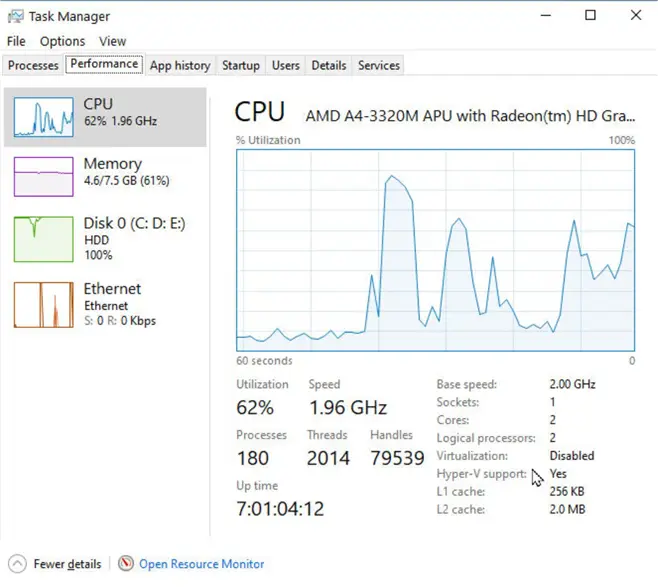
Task: Click the 79539 handles value
Action: [397, 458]
